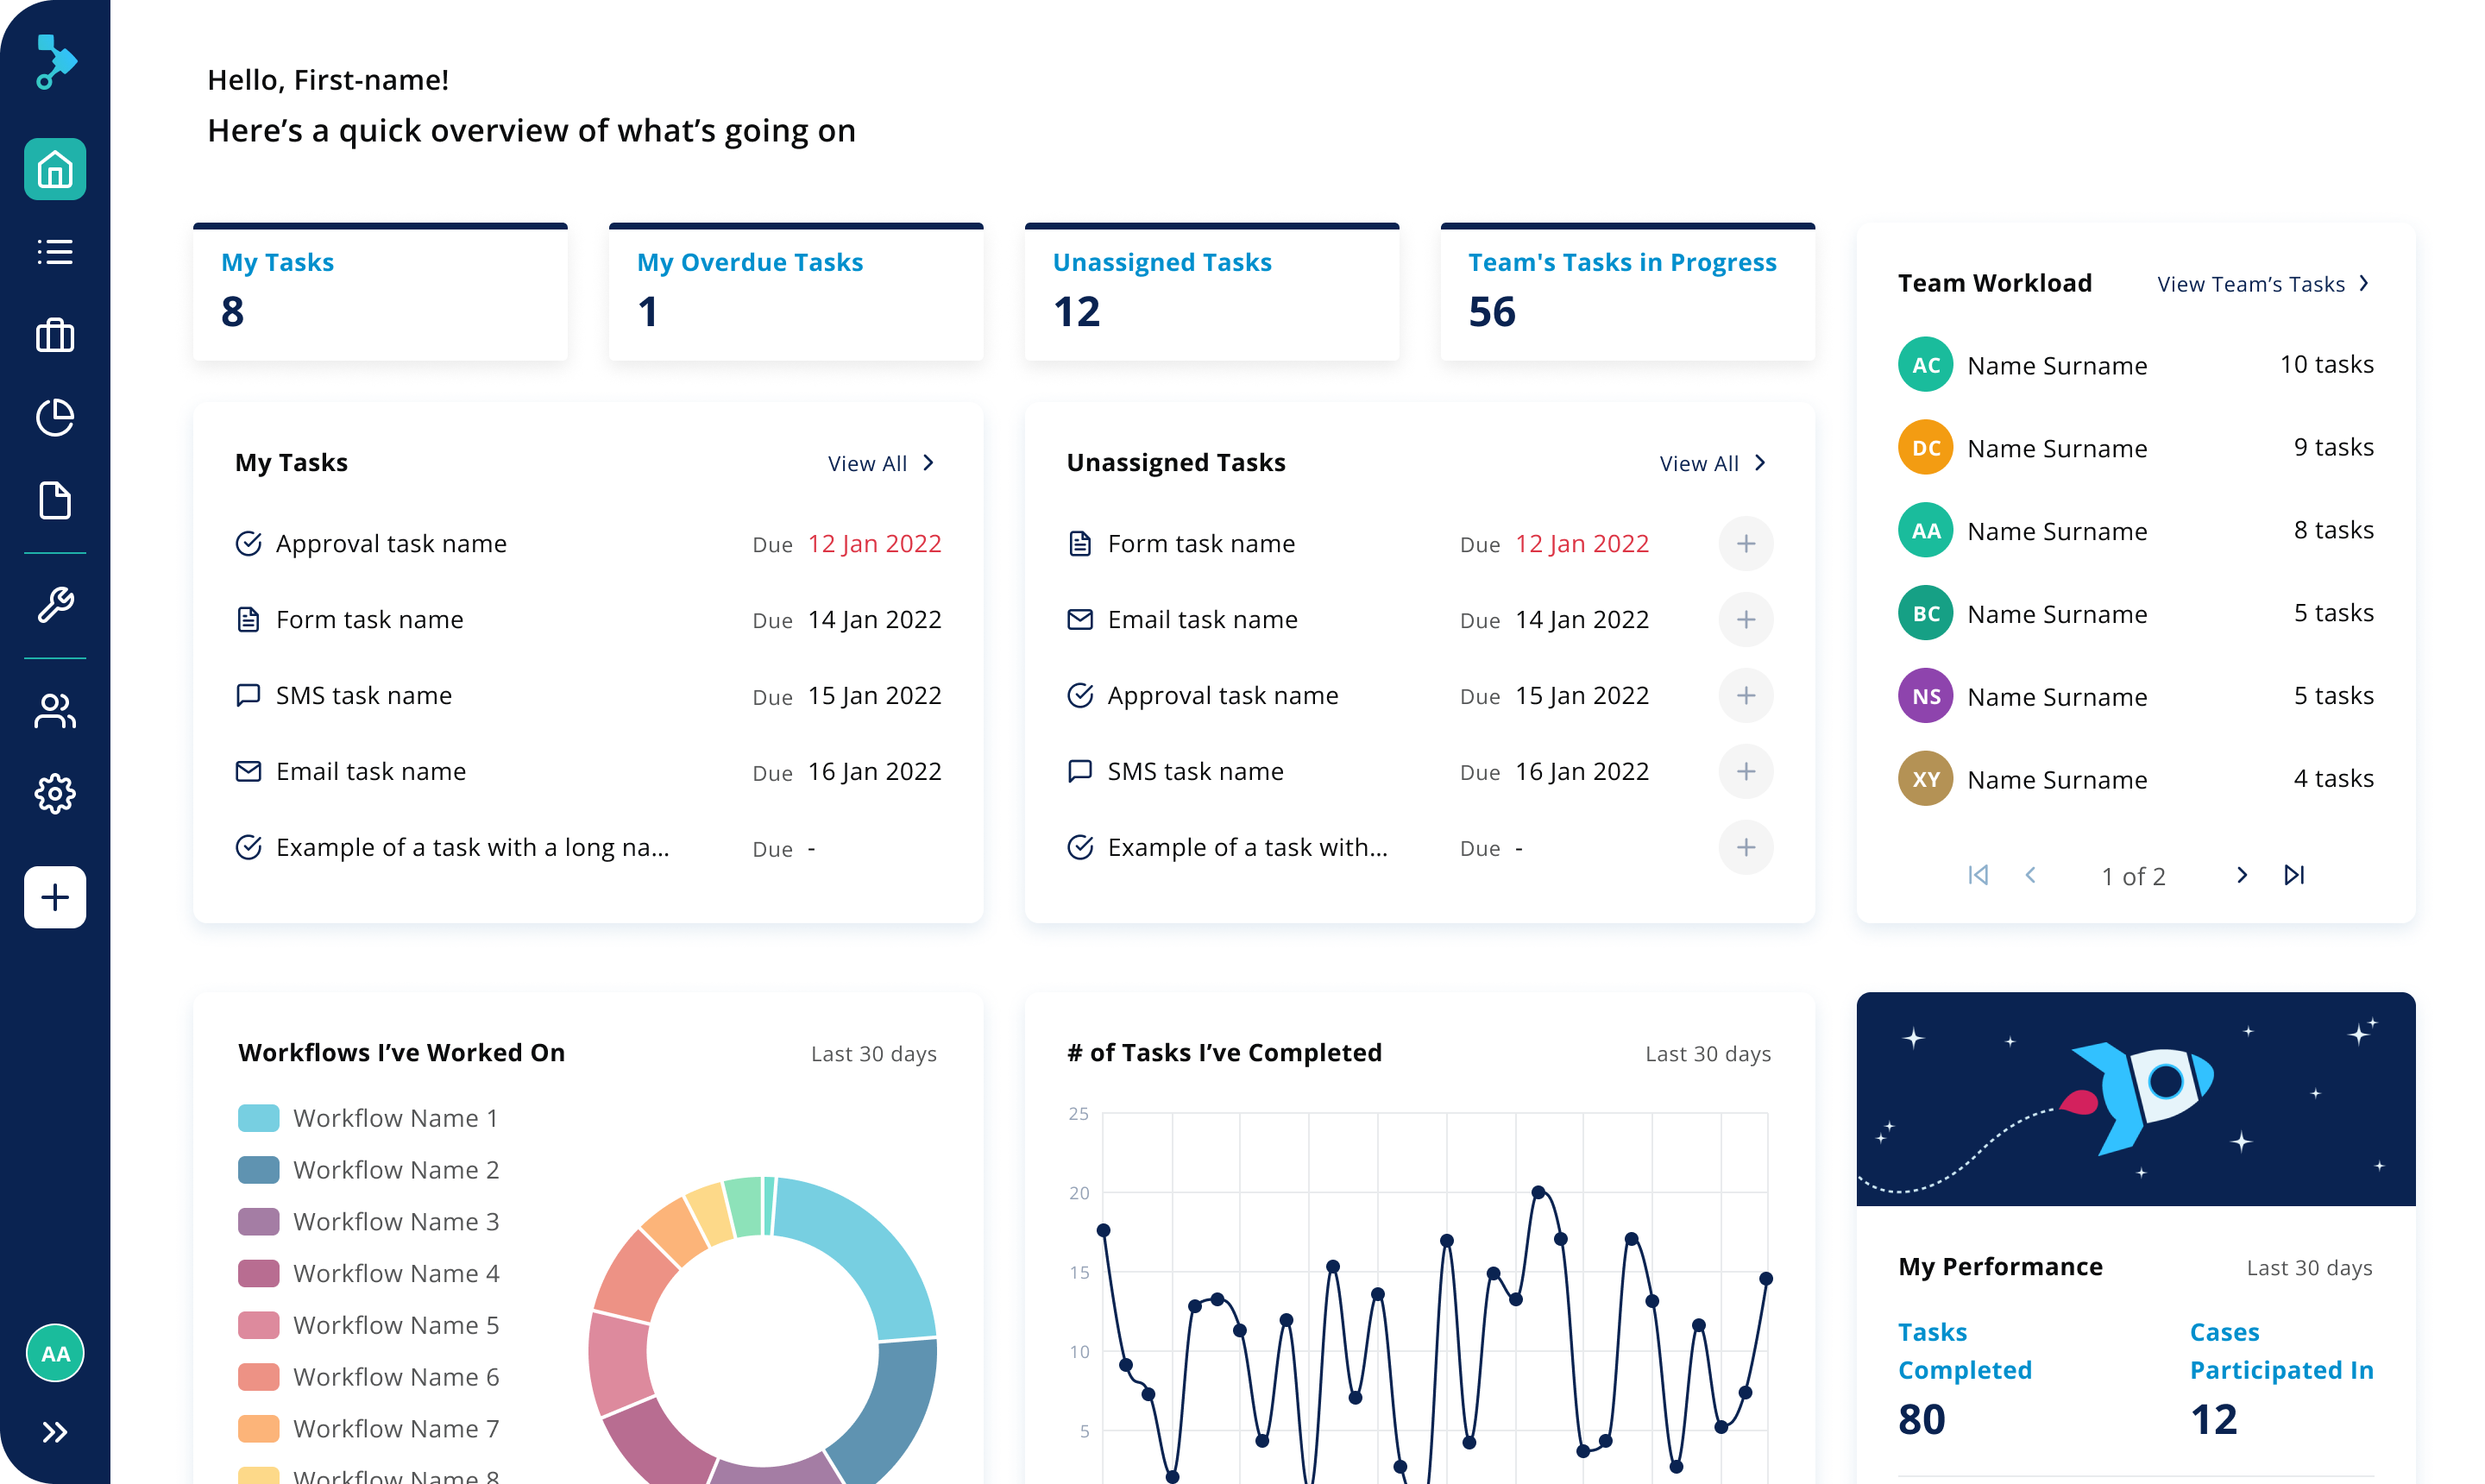This screenshot has height=1484, width=2485.
Task: Open the settings gear icon
Action: pos(55,794)
